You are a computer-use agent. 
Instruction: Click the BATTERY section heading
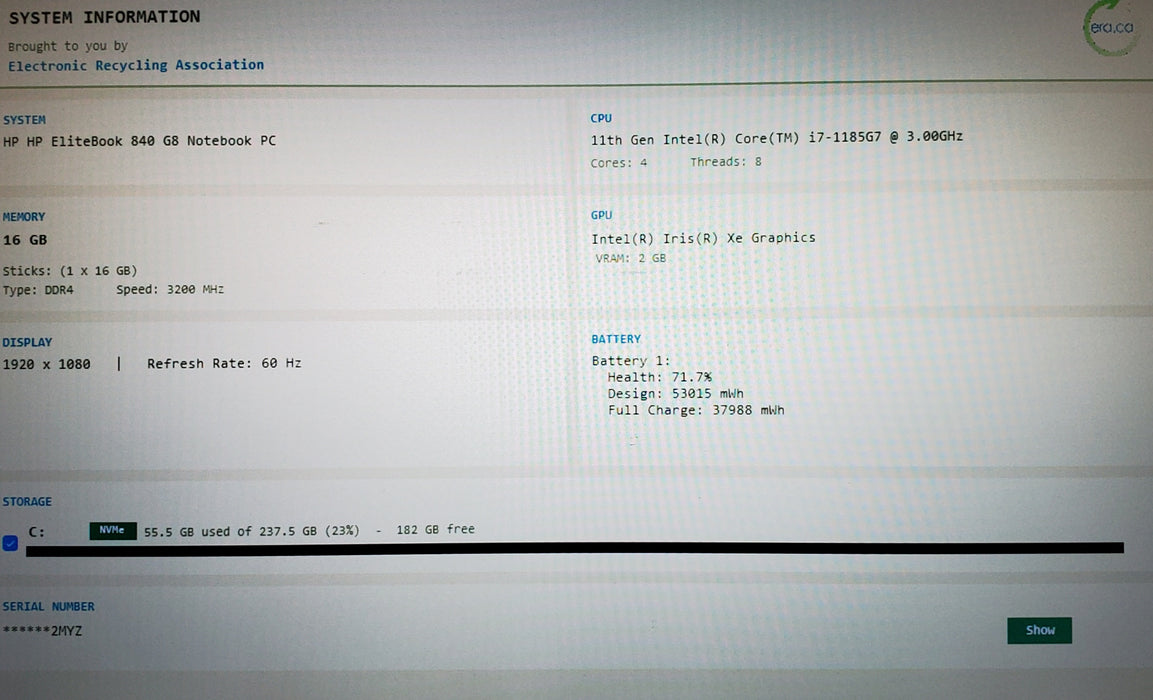click(616, 339)
